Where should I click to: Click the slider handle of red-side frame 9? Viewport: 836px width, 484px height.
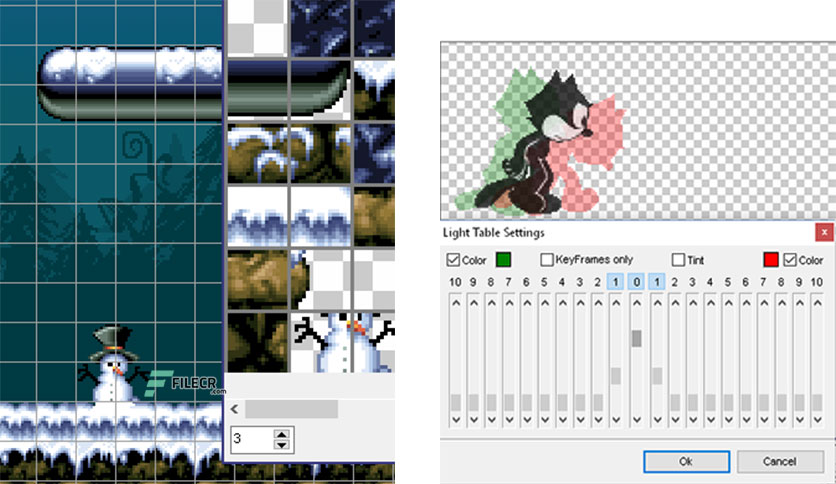800,402
